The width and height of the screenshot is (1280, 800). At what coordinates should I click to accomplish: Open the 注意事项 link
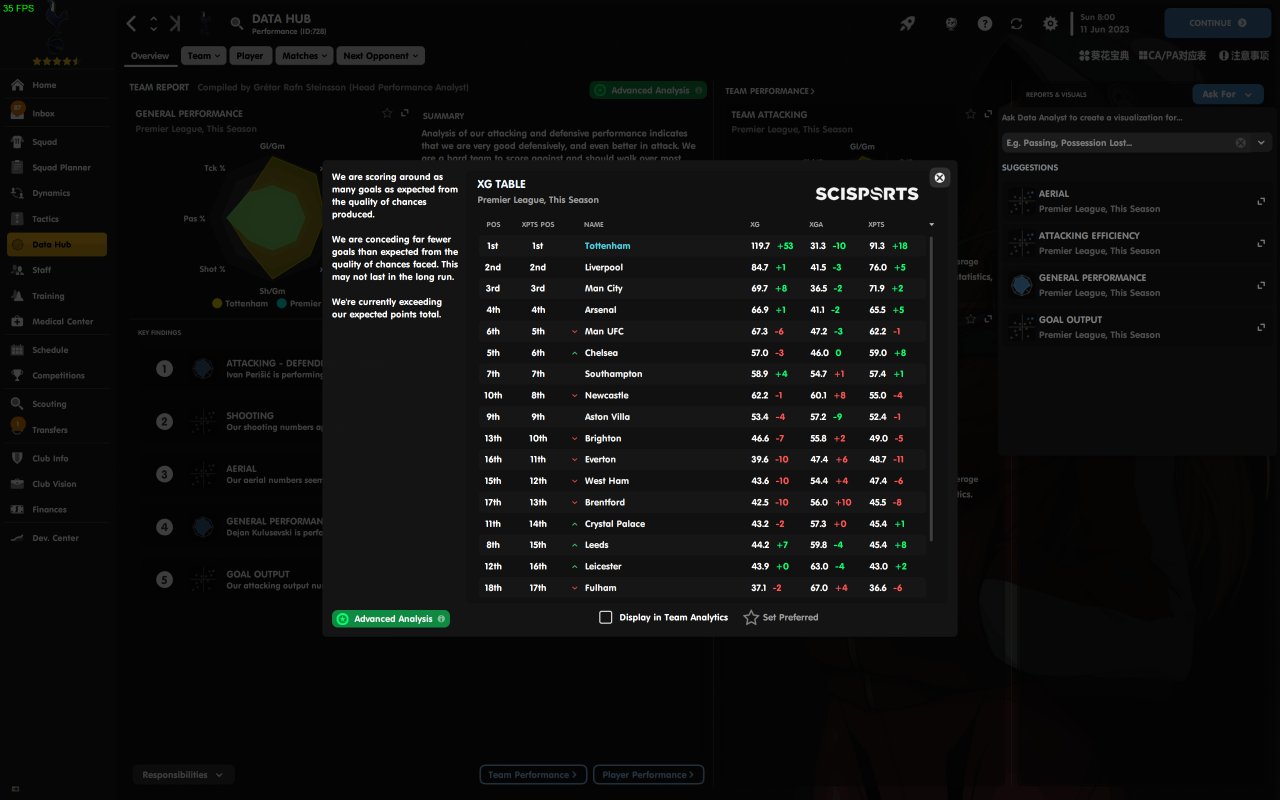(1246, 56)
